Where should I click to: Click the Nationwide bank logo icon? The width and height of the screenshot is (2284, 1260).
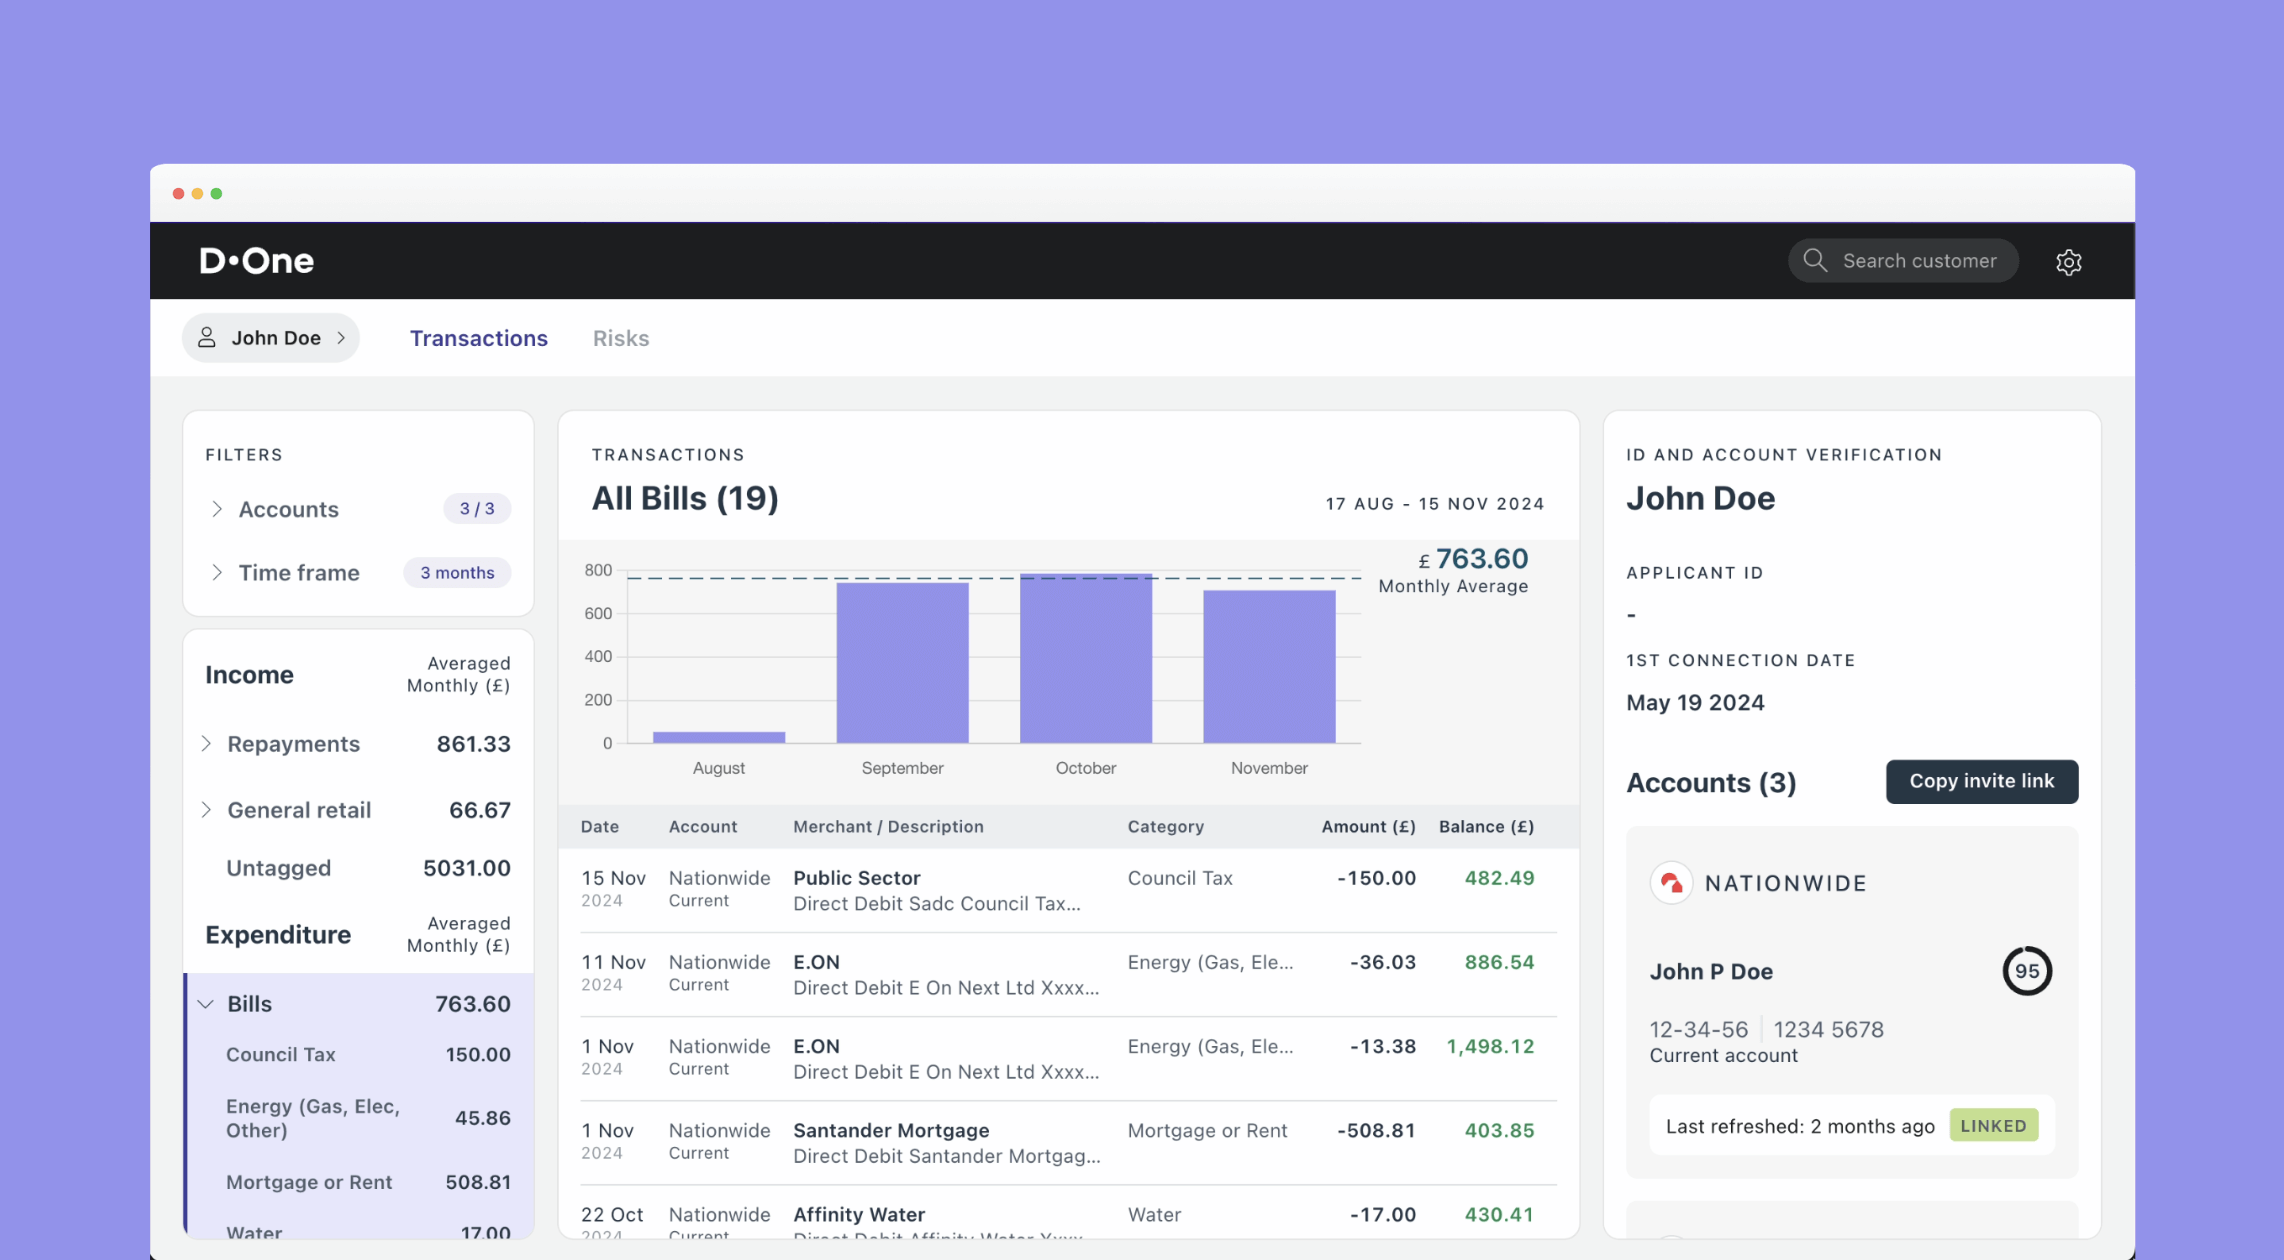tap(1670, 883)
